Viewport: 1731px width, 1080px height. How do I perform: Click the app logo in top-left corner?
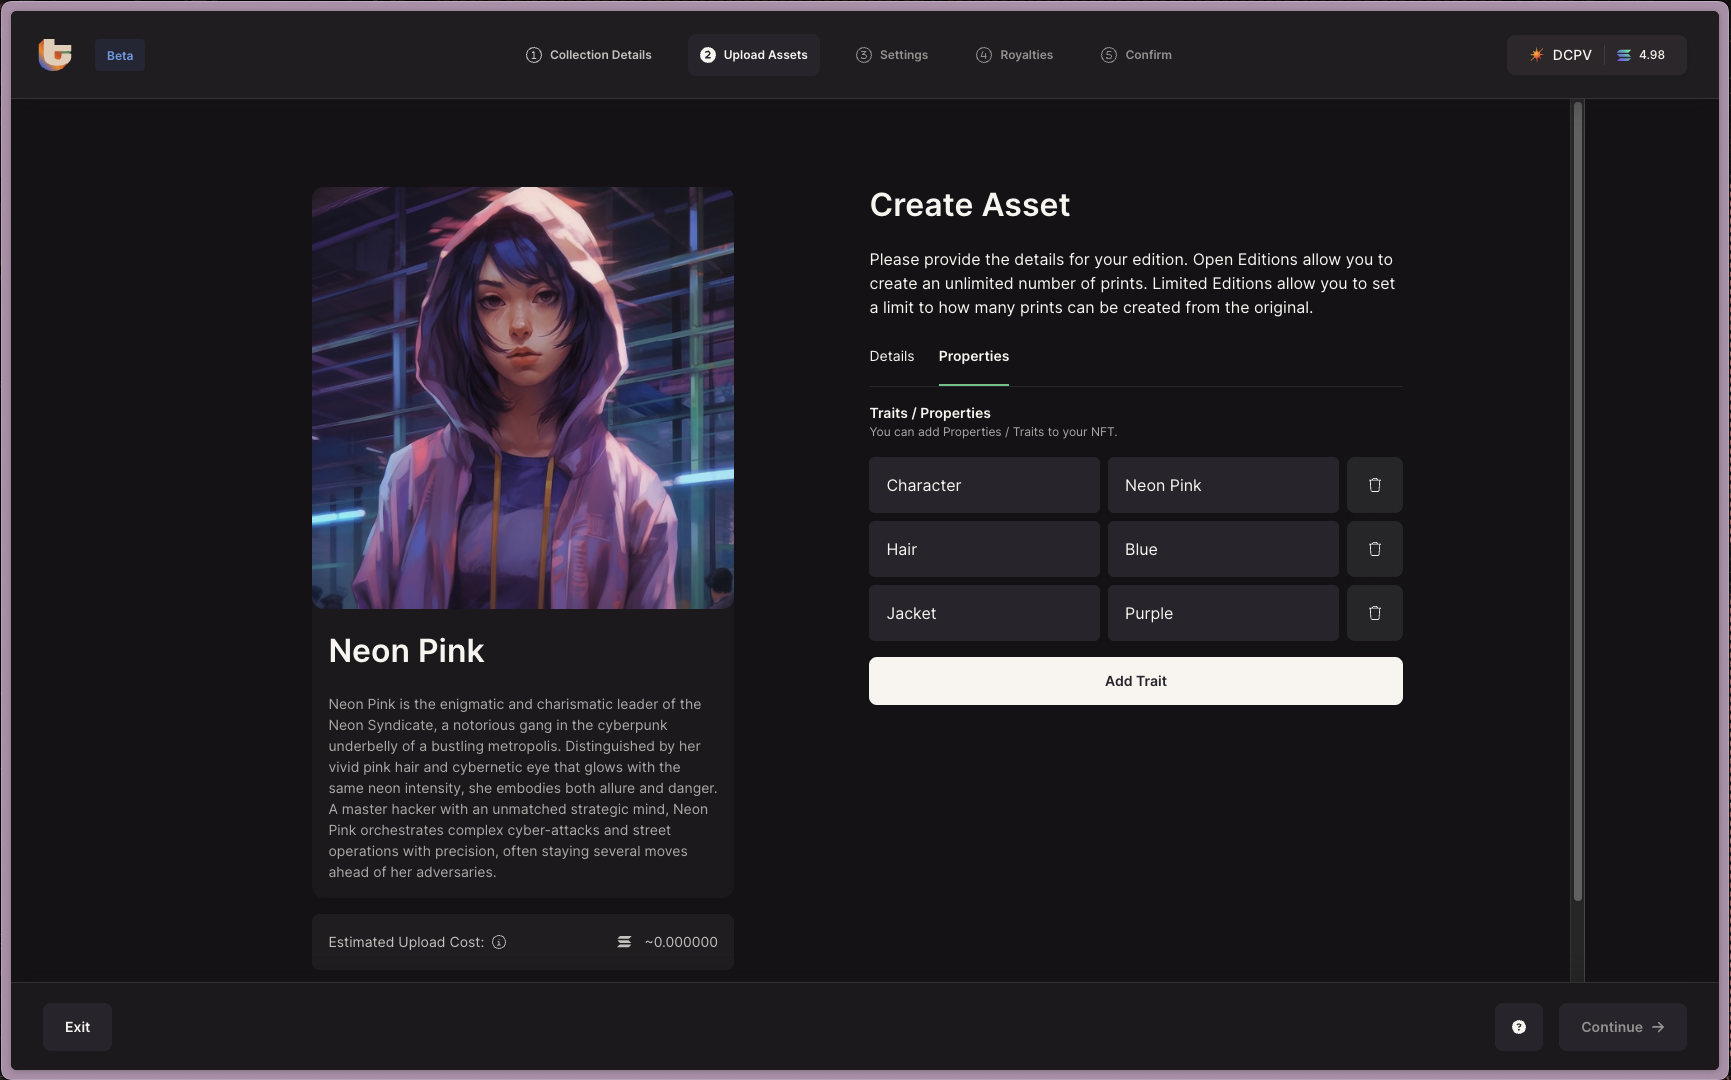click(55, 55)
